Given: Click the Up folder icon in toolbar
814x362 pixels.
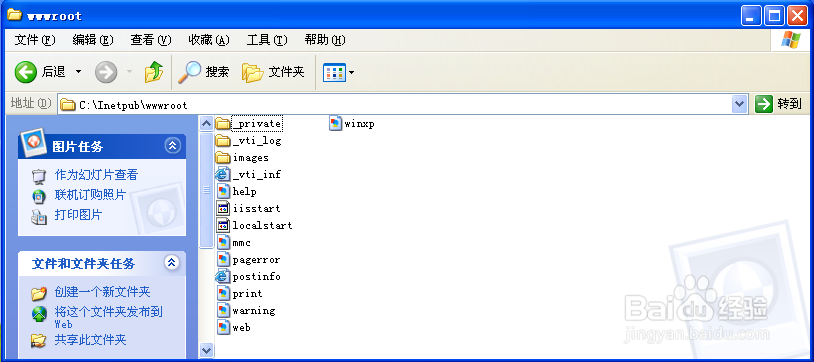Looking at the screenshot, I should click(154, 72).
